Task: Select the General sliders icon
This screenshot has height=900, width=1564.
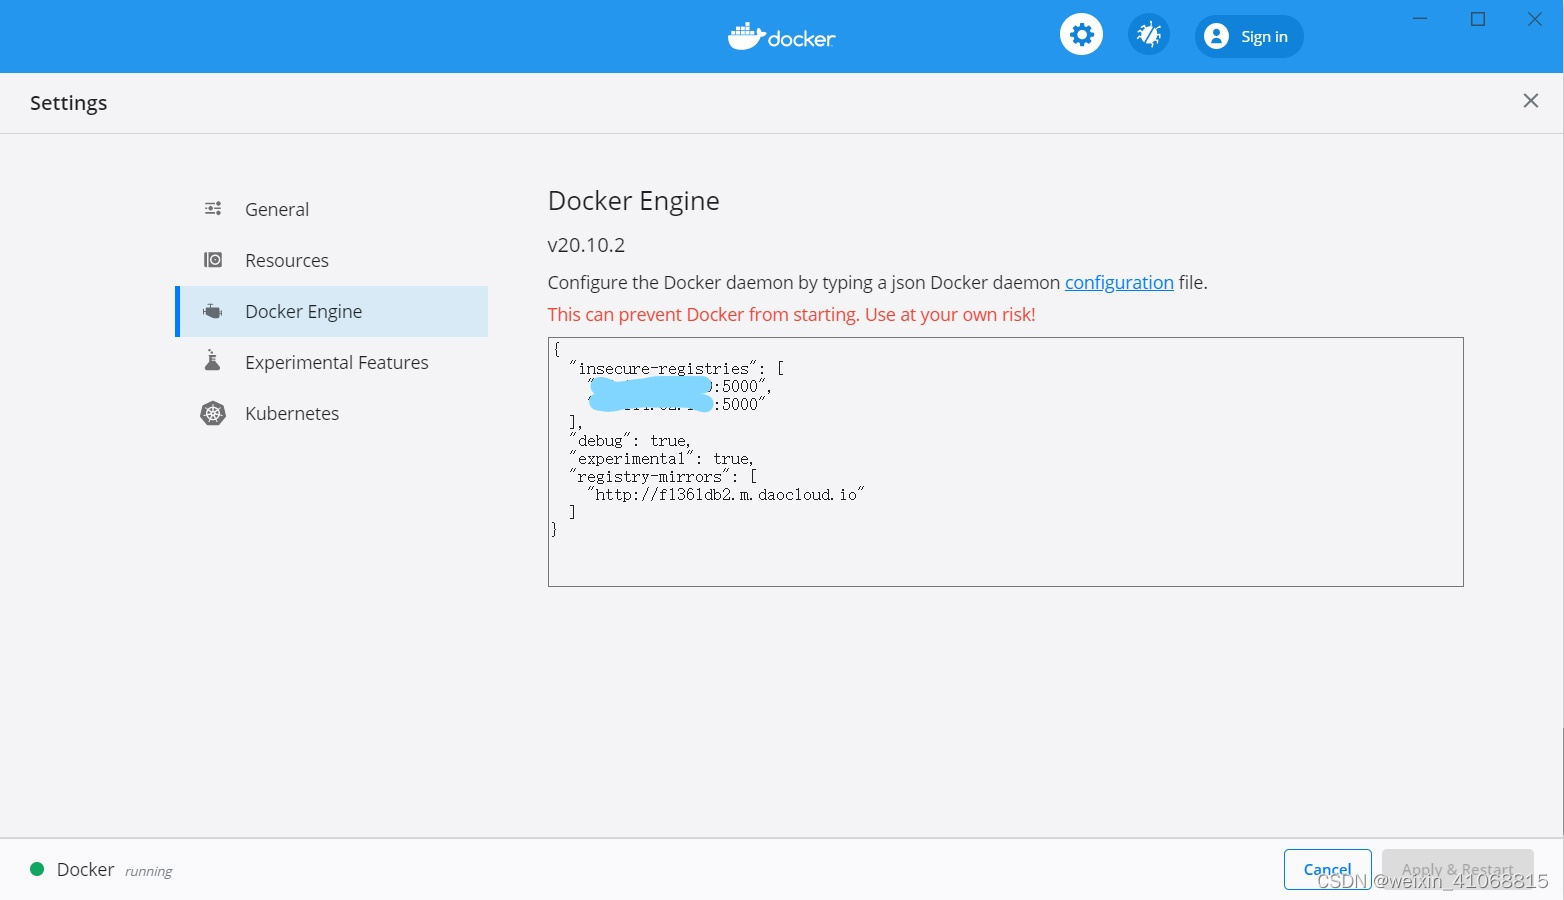Action: 212,208
